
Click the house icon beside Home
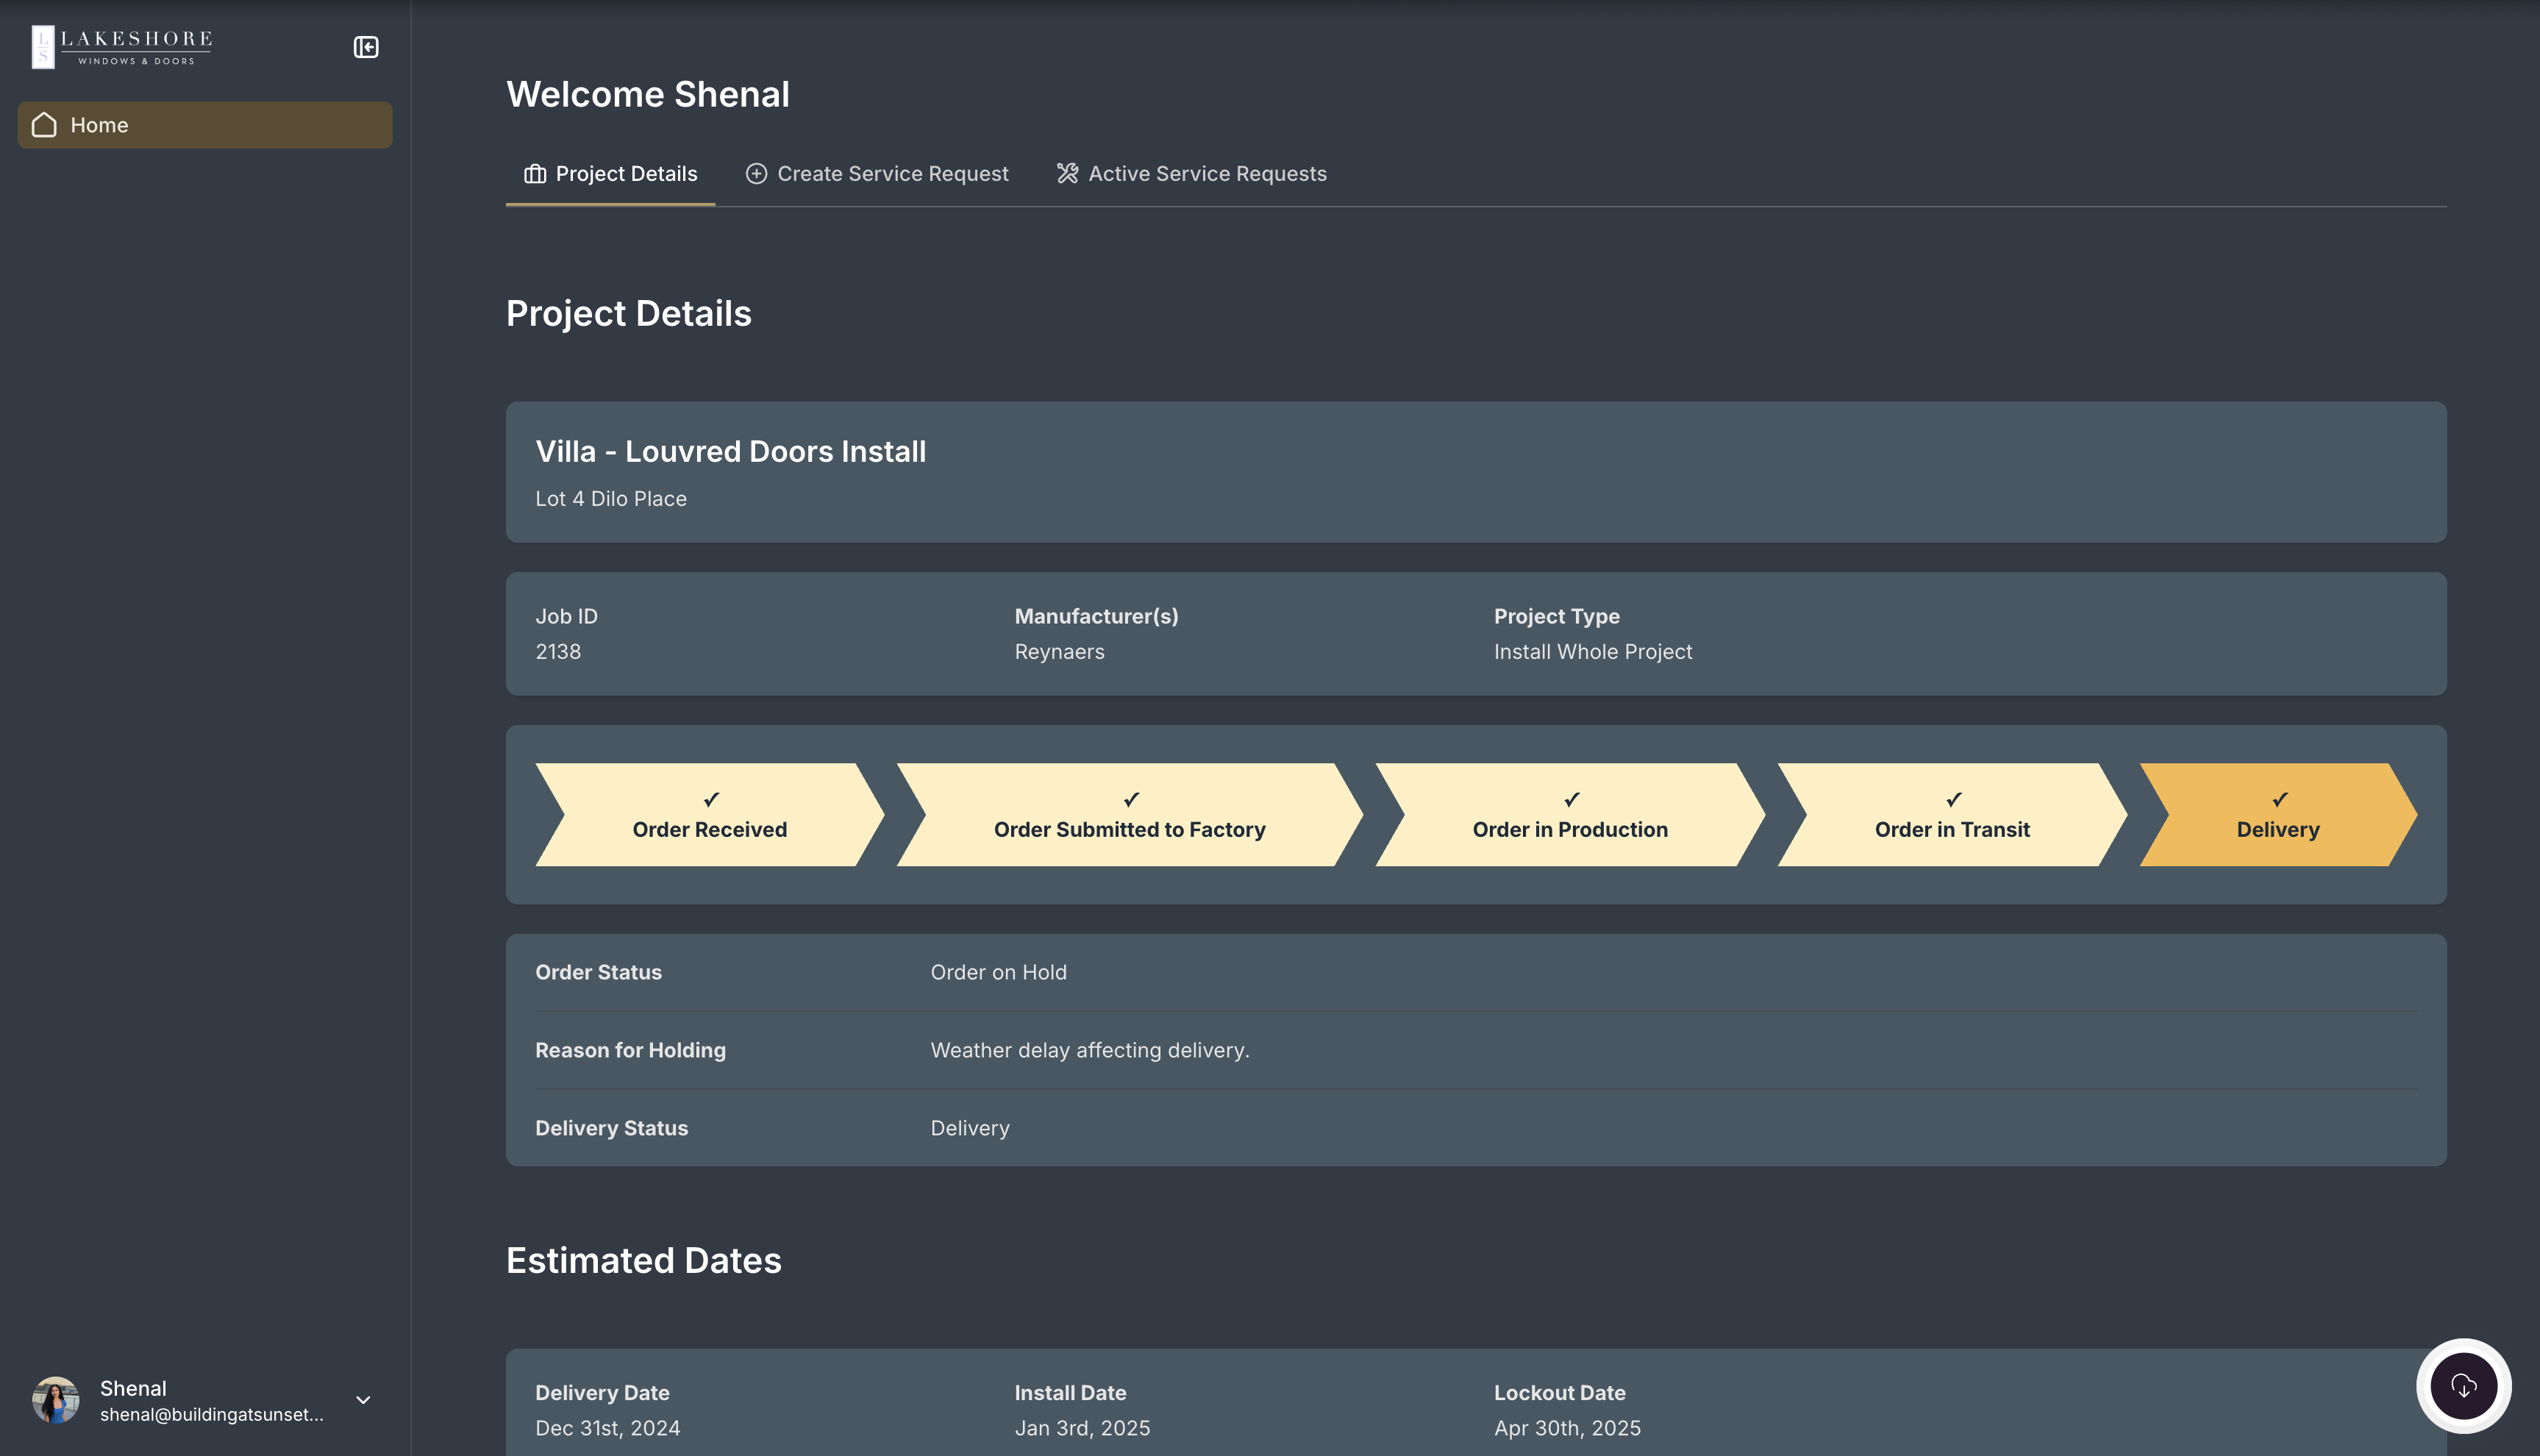pyautogui.click(x=44, y=125)
